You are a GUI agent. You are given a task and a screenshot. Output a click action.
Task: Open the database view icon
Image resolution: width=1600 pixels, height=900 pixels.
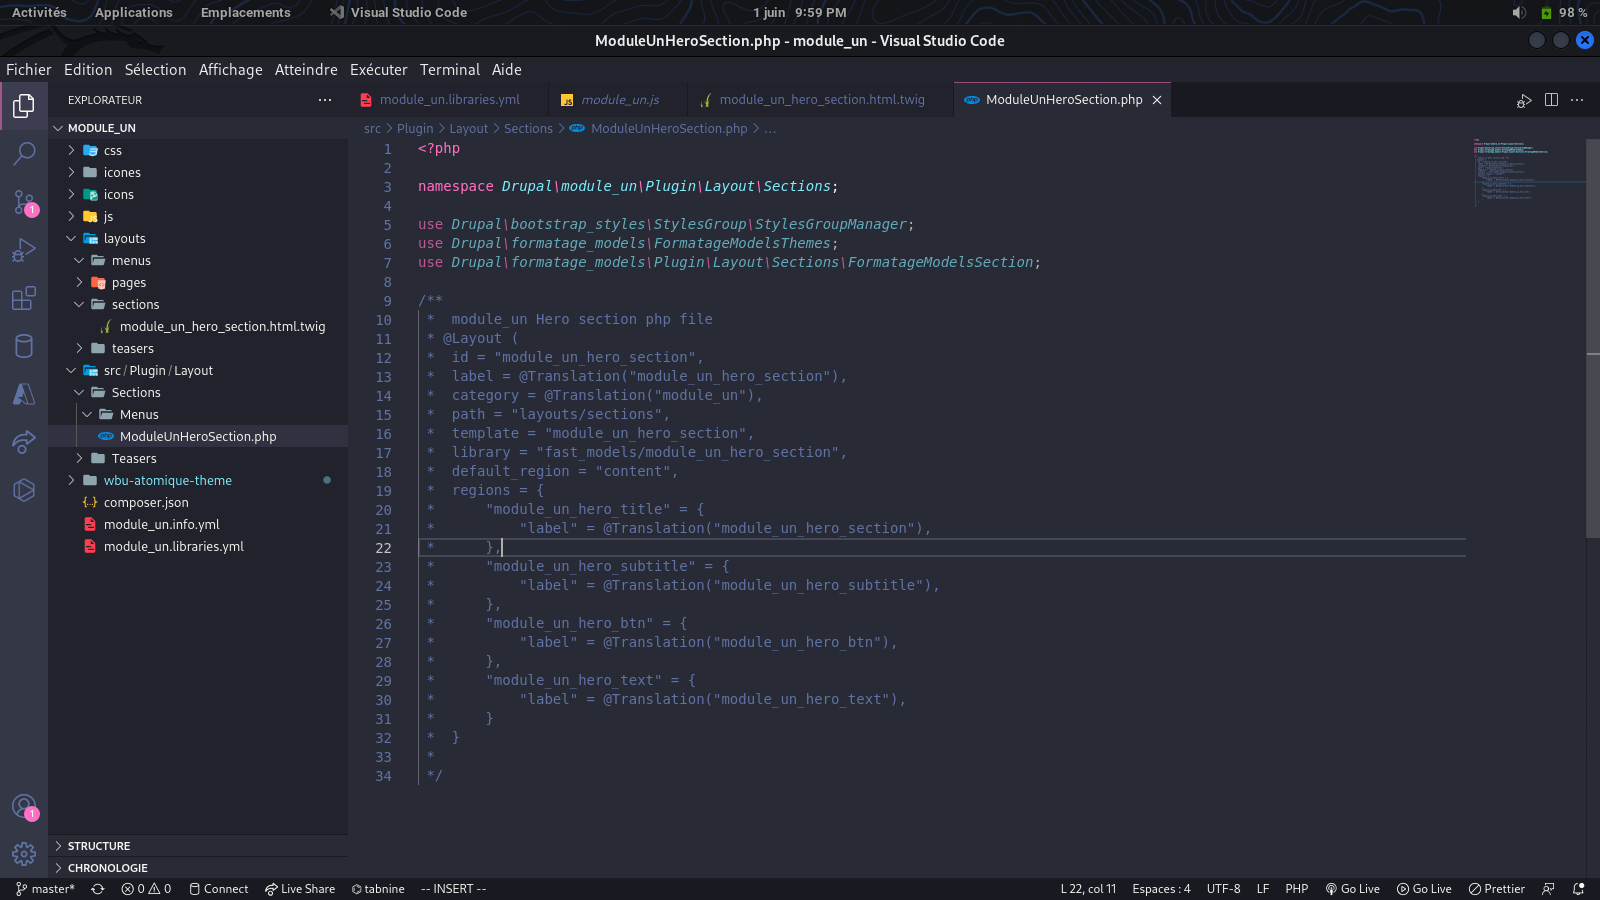pyautogui.click(x=24, y=346)
